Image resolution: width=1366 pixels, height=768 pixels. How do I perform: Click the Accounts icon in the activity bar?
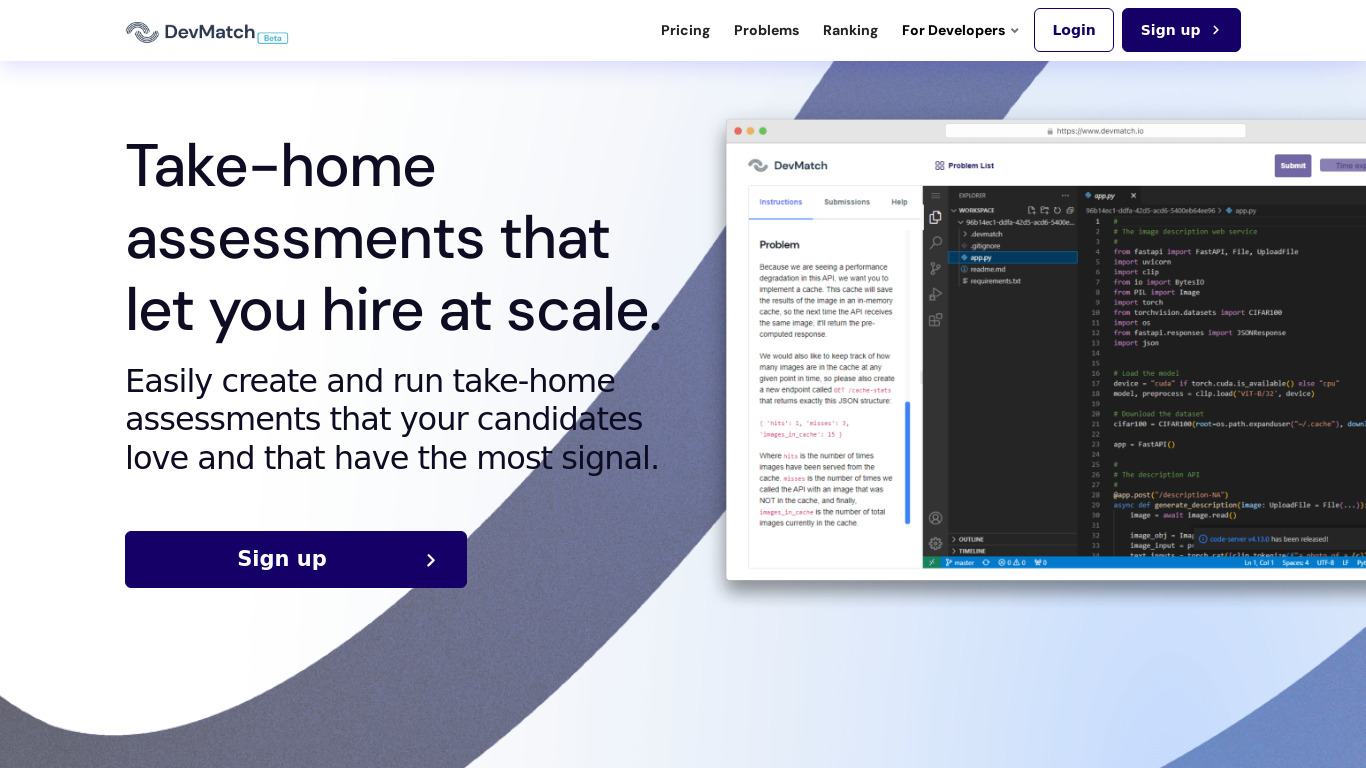(x=935, y=518)
